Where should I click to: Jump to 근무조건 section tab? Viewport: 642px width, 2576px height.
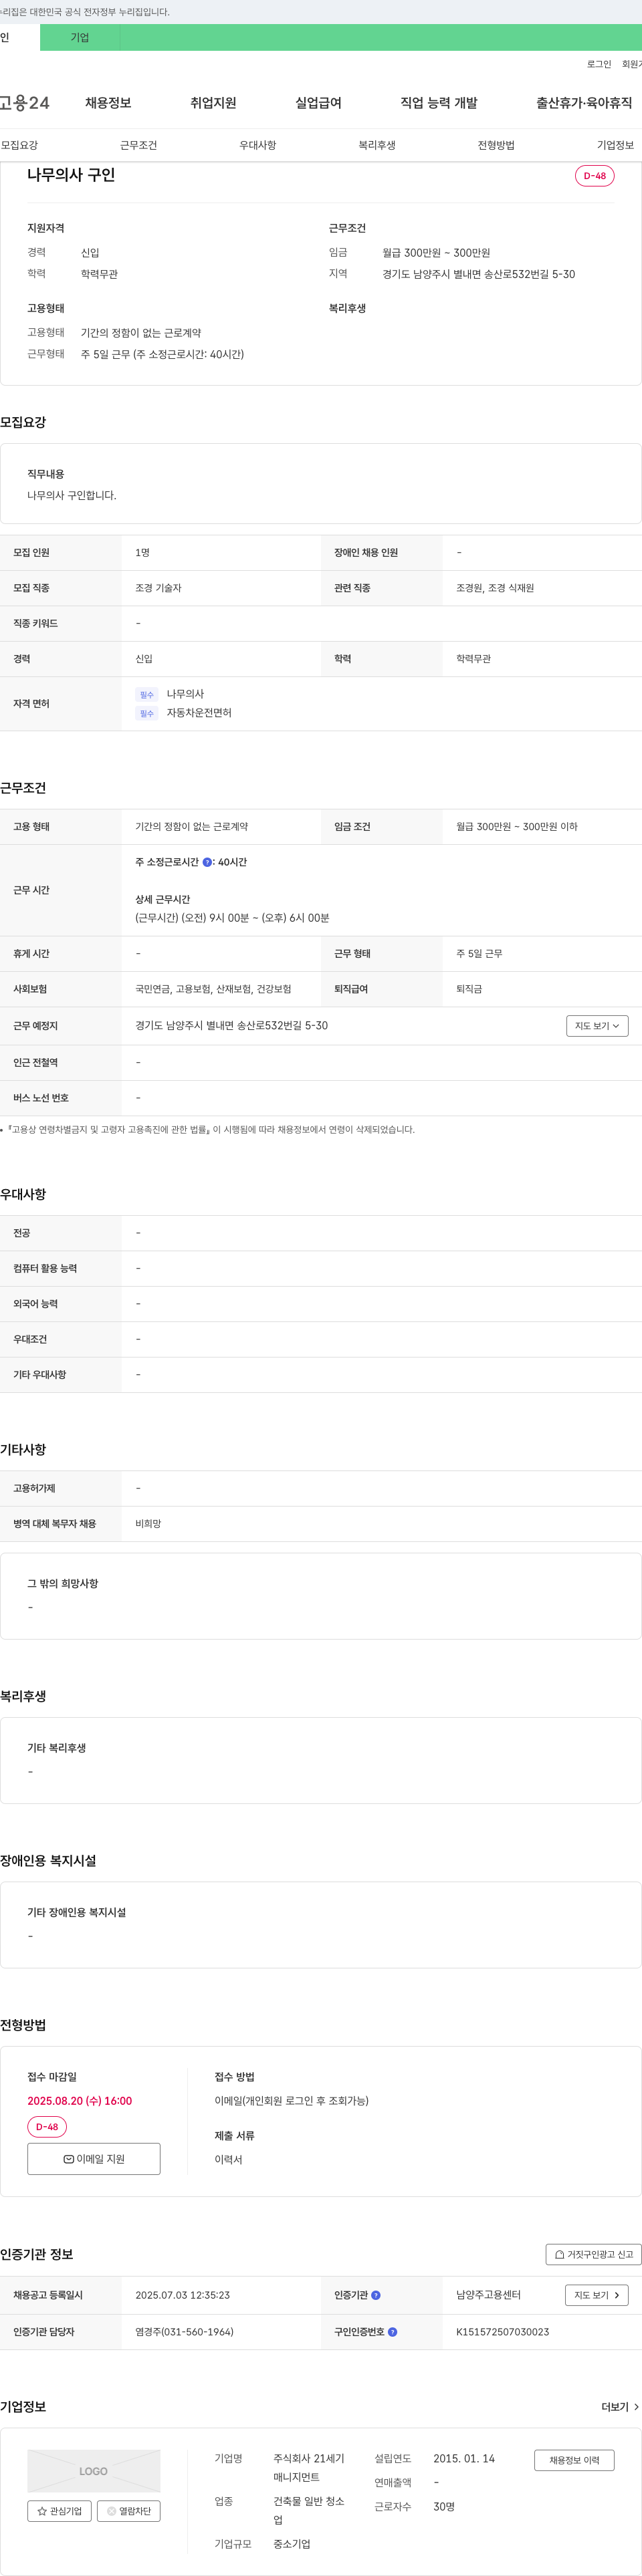point(138,145)
